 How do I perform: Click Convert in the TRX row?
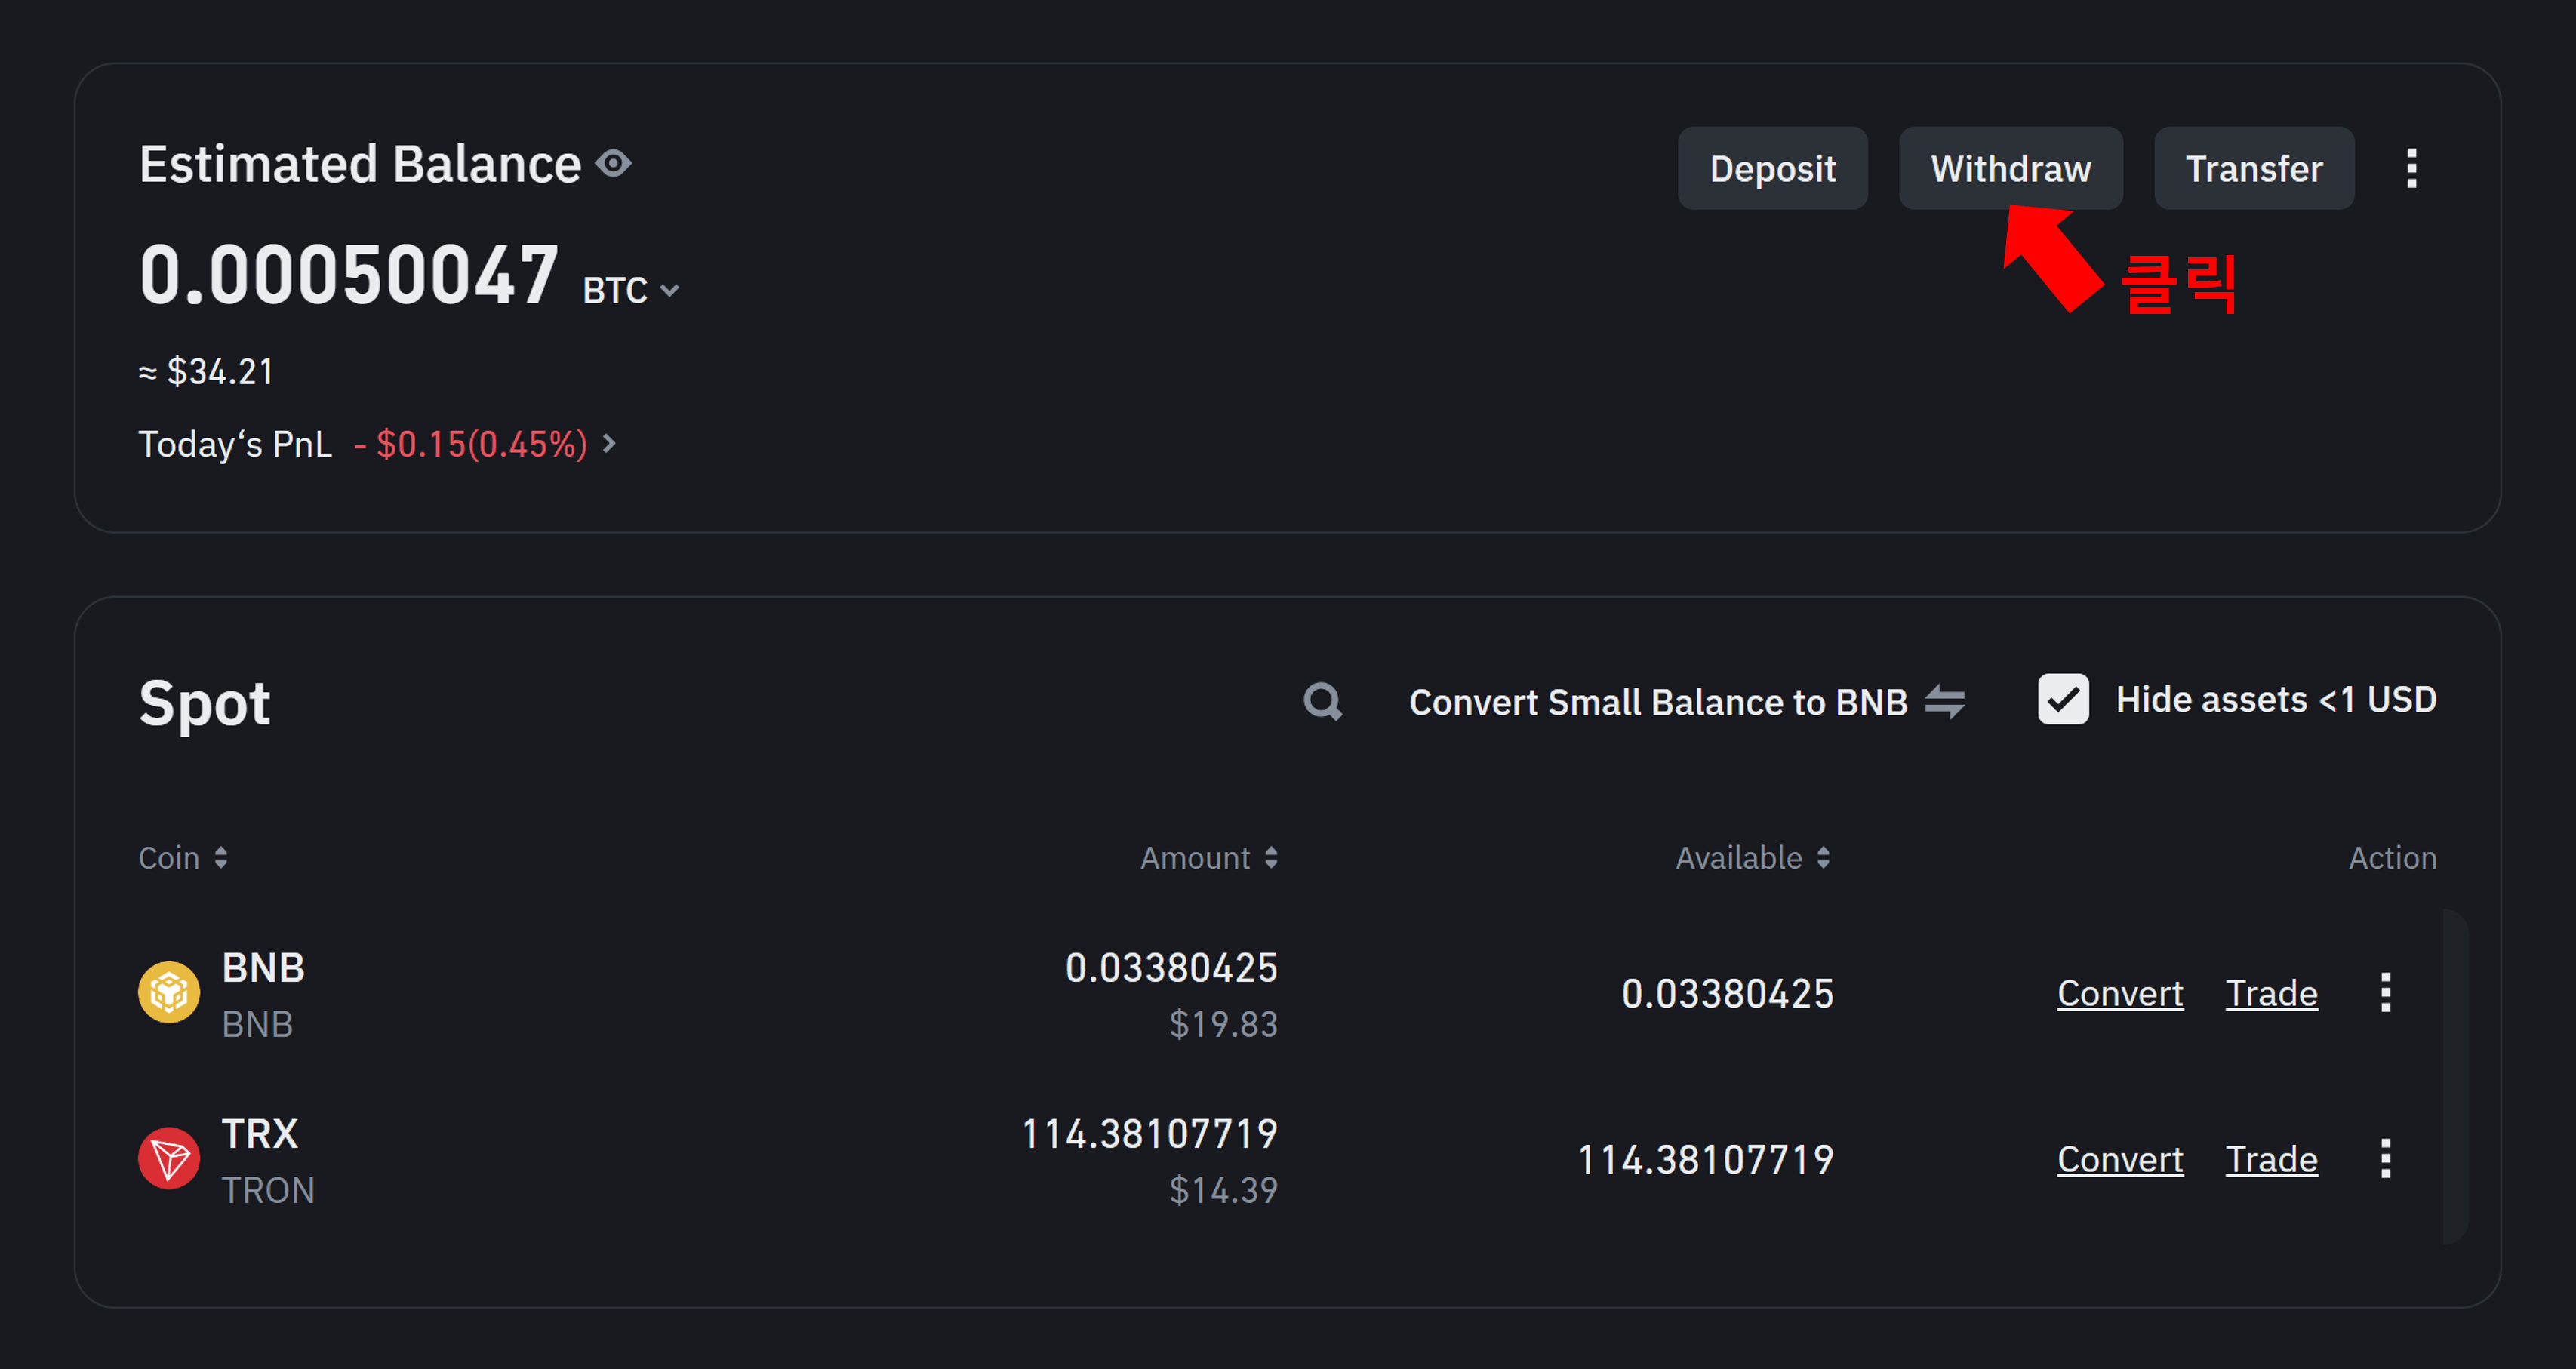point(2119,1159)
